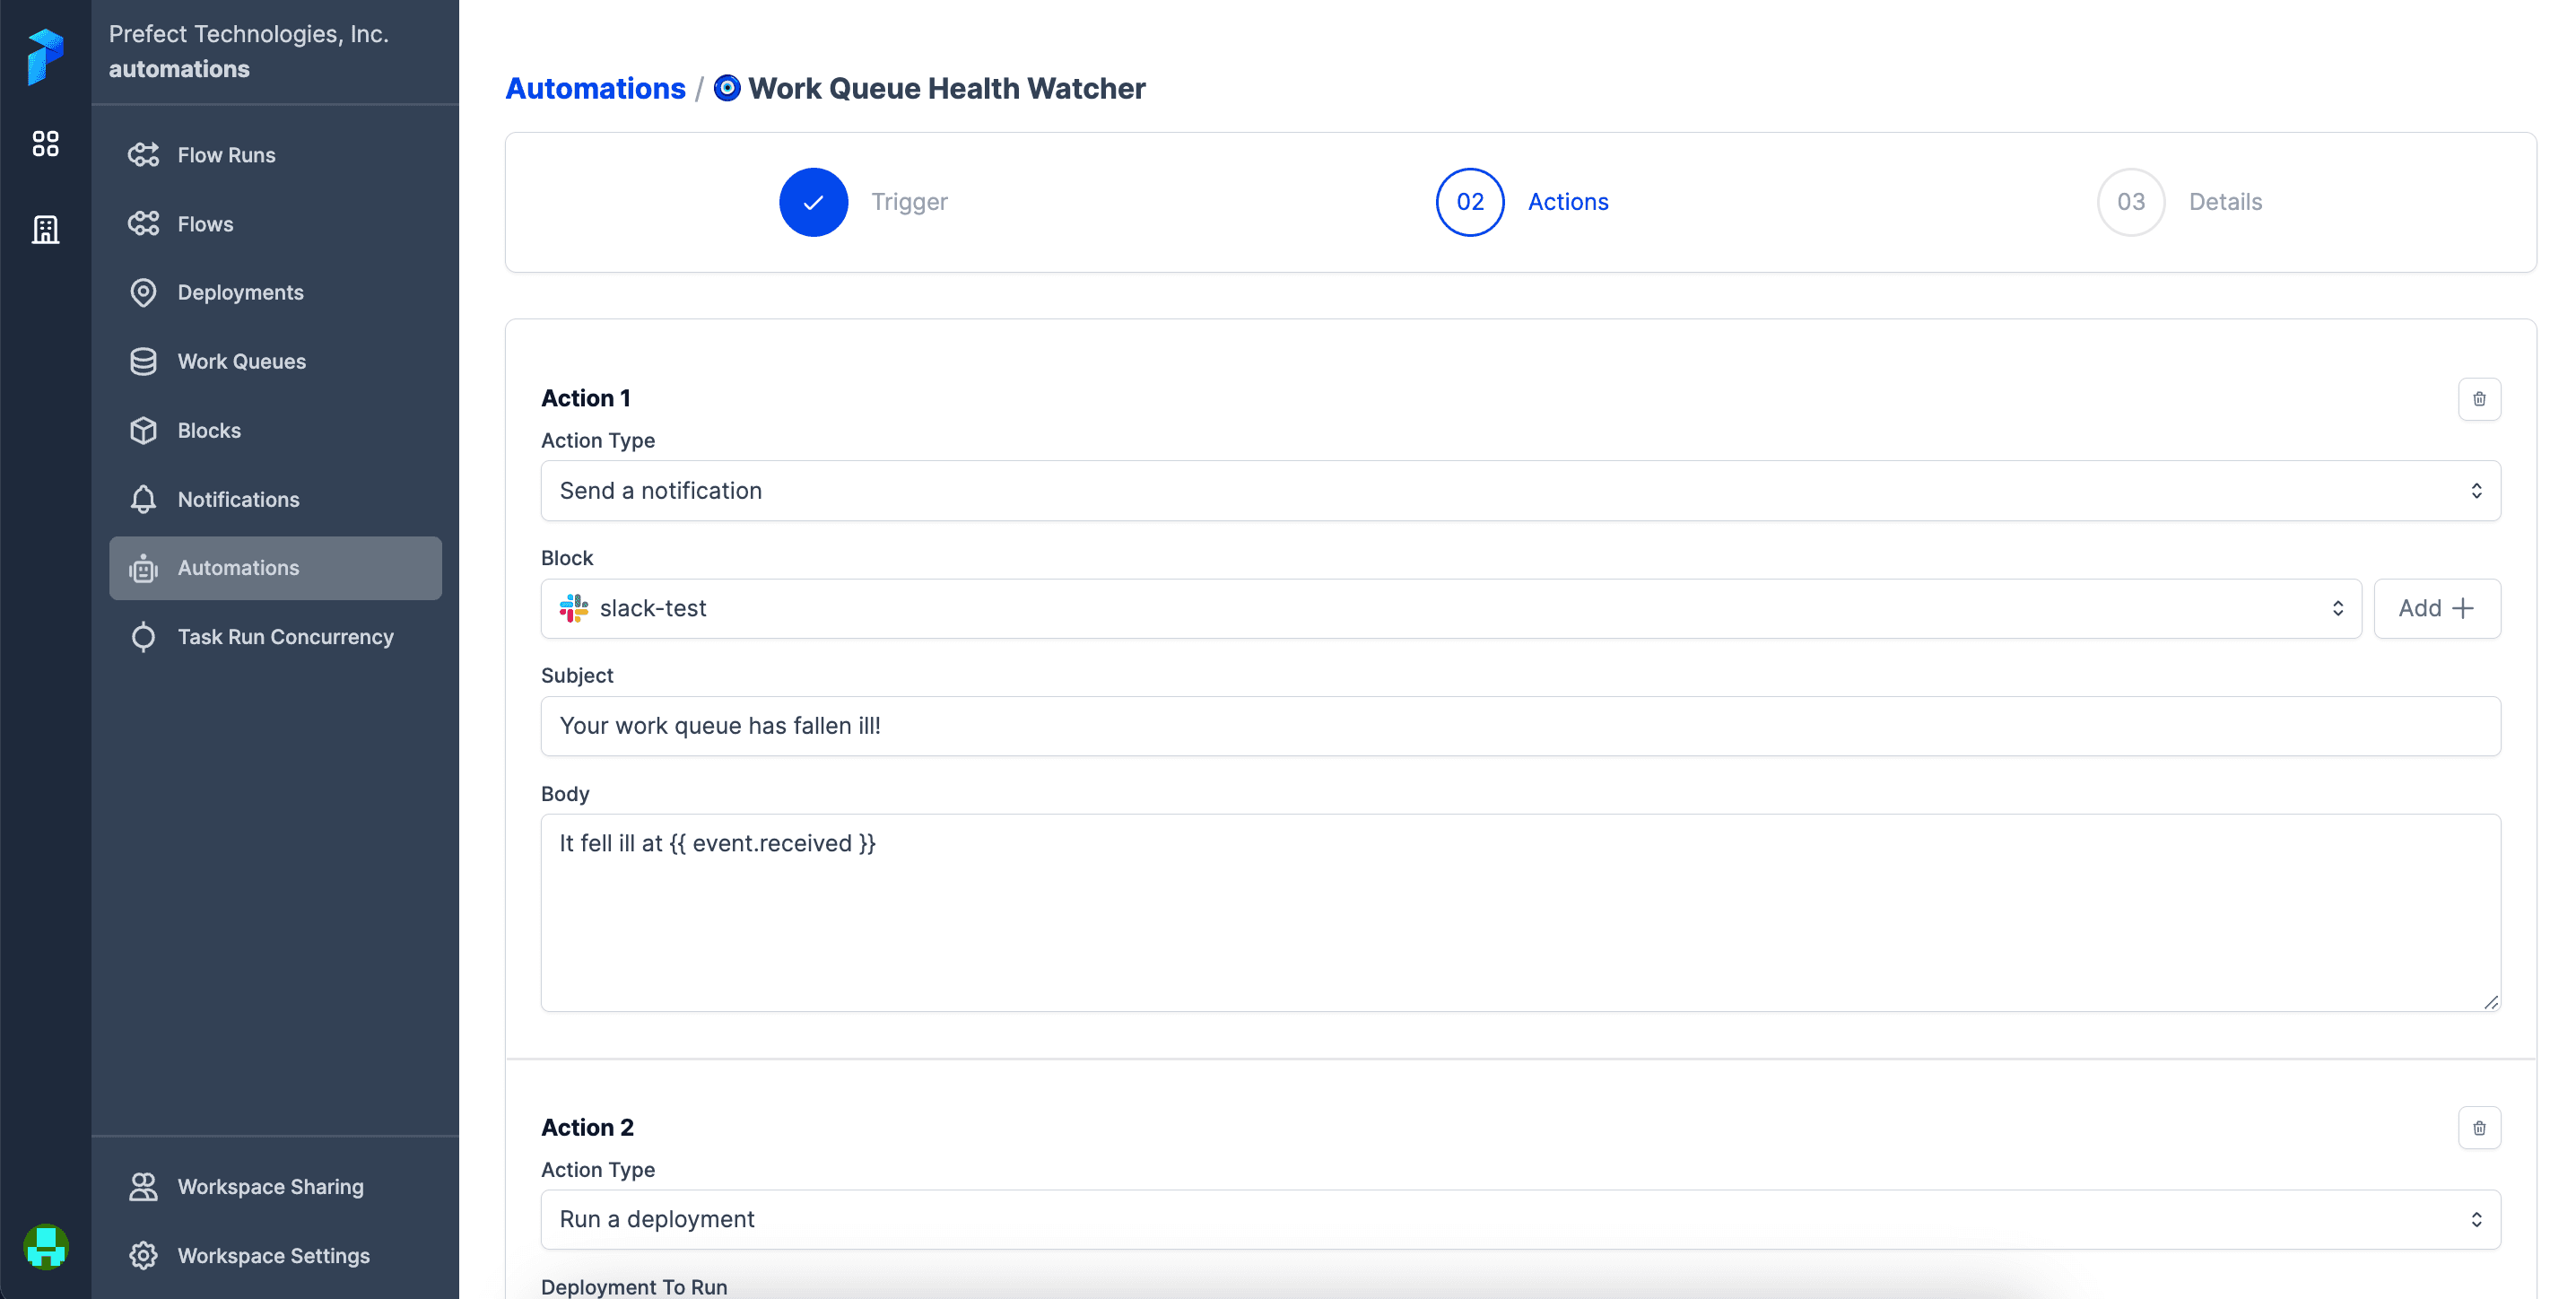Delete Action 1 with the trash icon

(x=2478, y=399)
